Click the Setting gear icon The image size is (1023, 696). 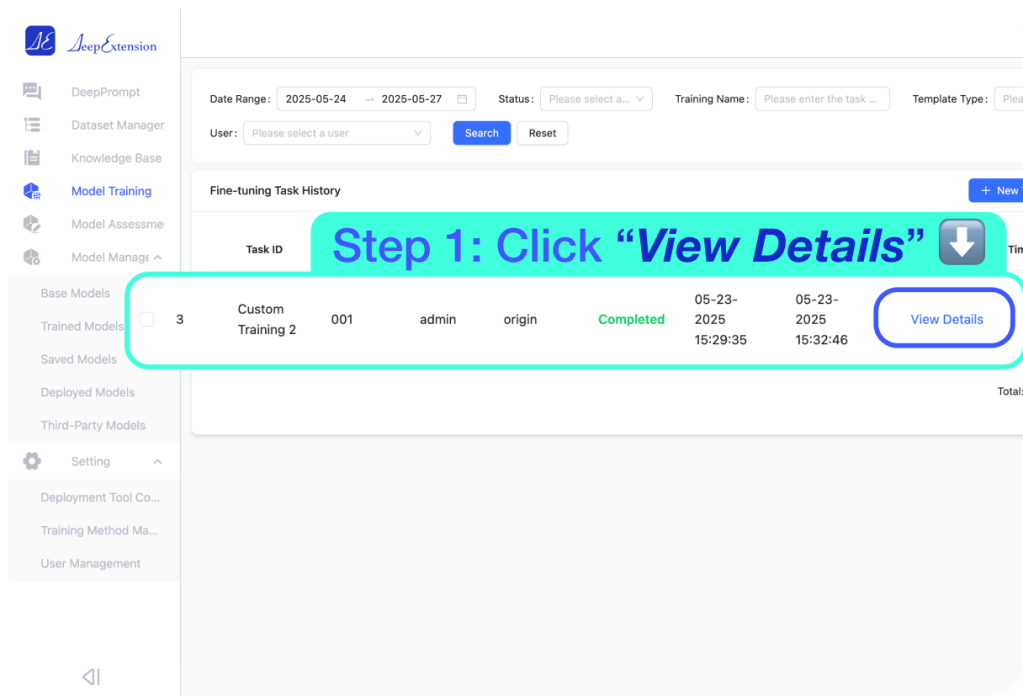click(32, 461)
